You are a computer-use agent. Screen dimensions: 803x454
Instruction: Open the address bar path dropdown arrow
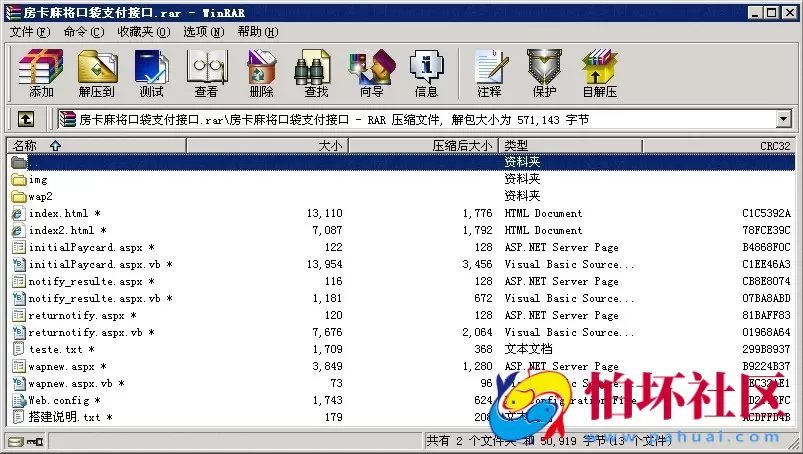click(783, 120)
